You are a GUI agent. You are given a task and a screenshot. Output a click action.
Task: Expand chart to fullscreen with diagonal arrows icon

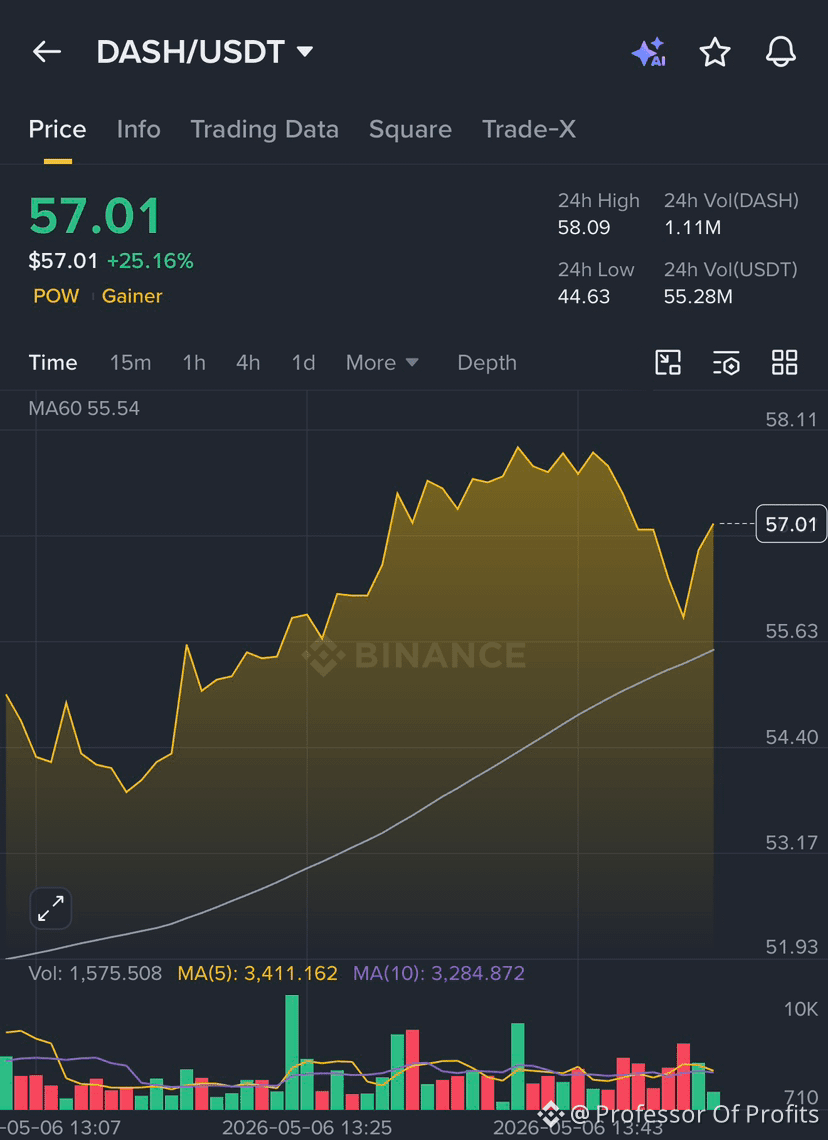pyautogui.click(x=51, y=908)
